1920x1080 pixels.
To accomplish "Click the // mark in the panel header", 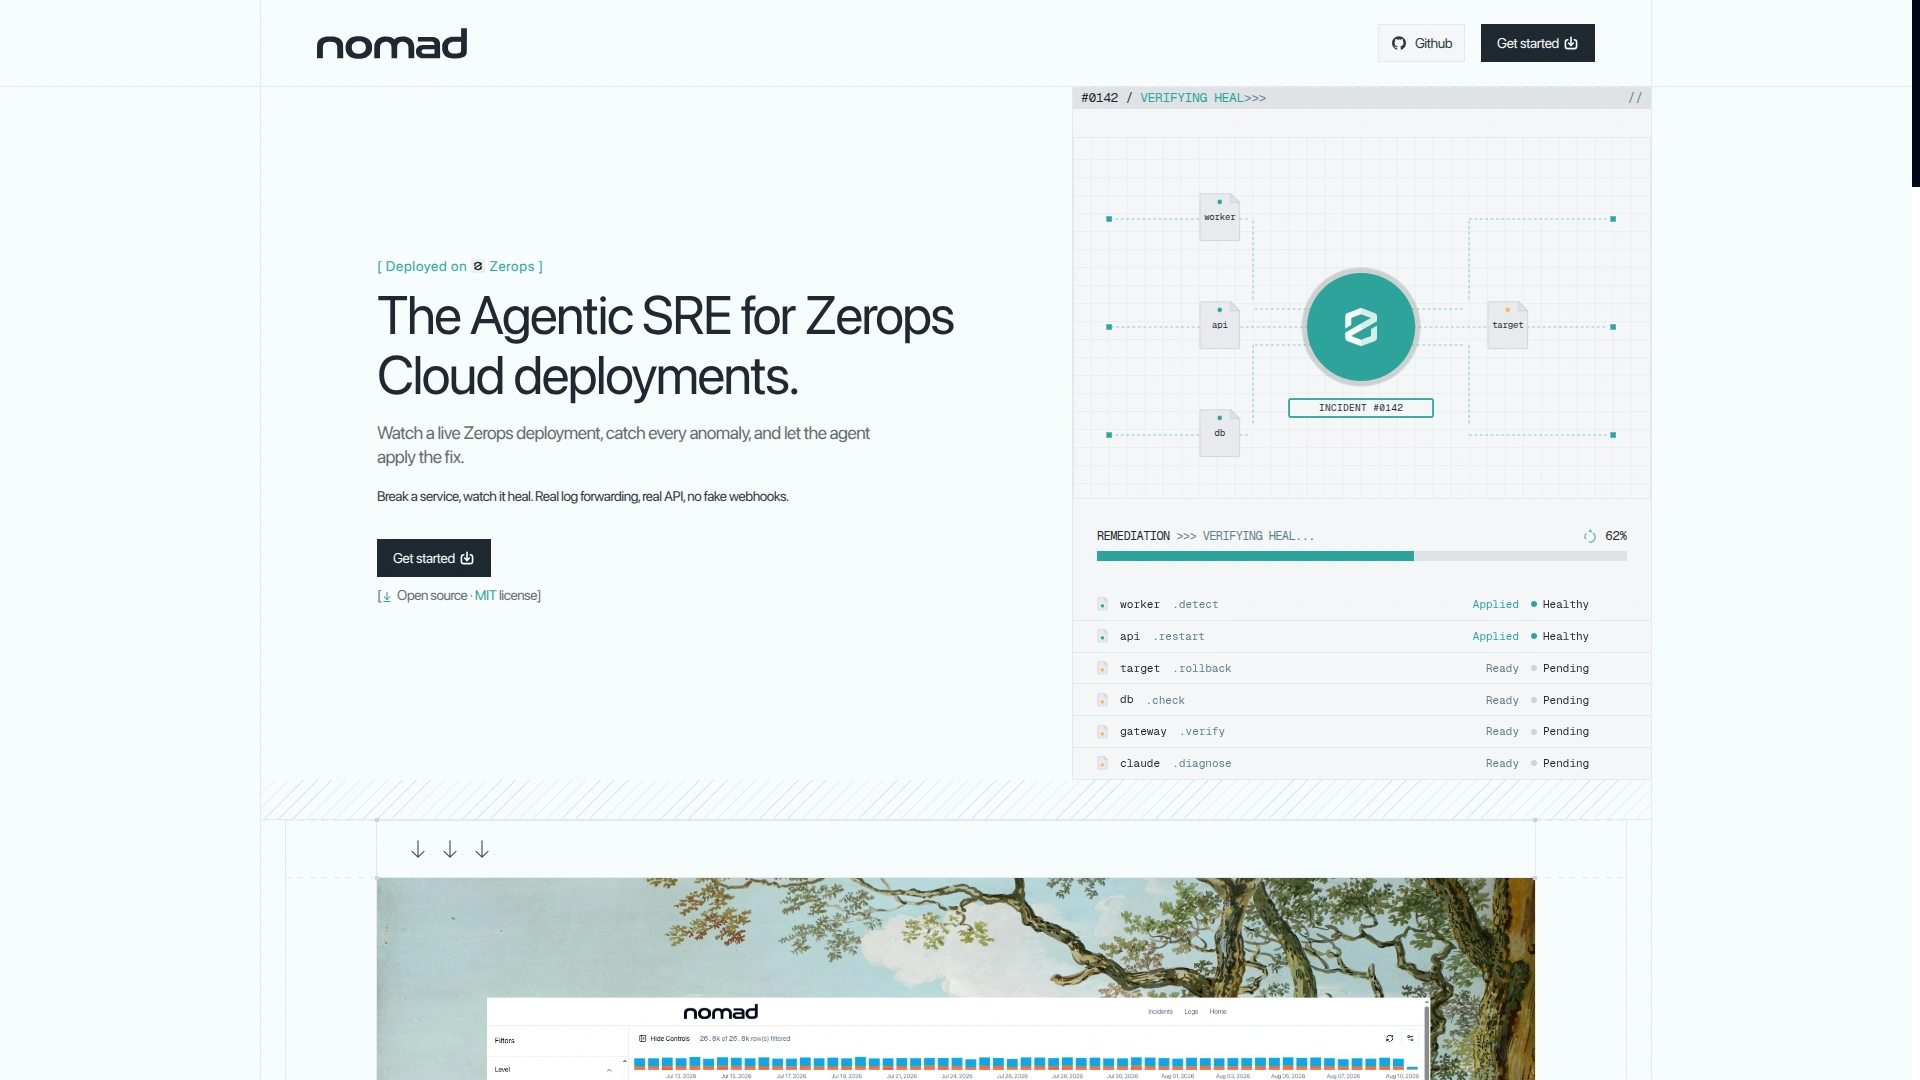I will pyautogui.click(x=1635, y=98).
